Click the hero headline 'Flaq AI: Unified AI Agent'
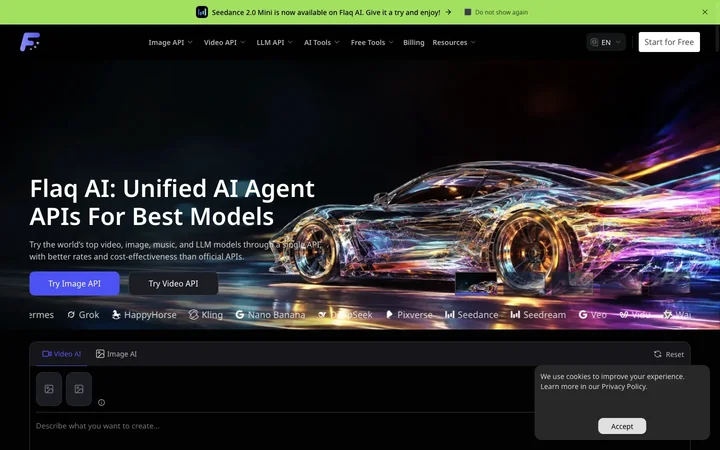This screenshot has height=450, width=720. tap(172, 188)
